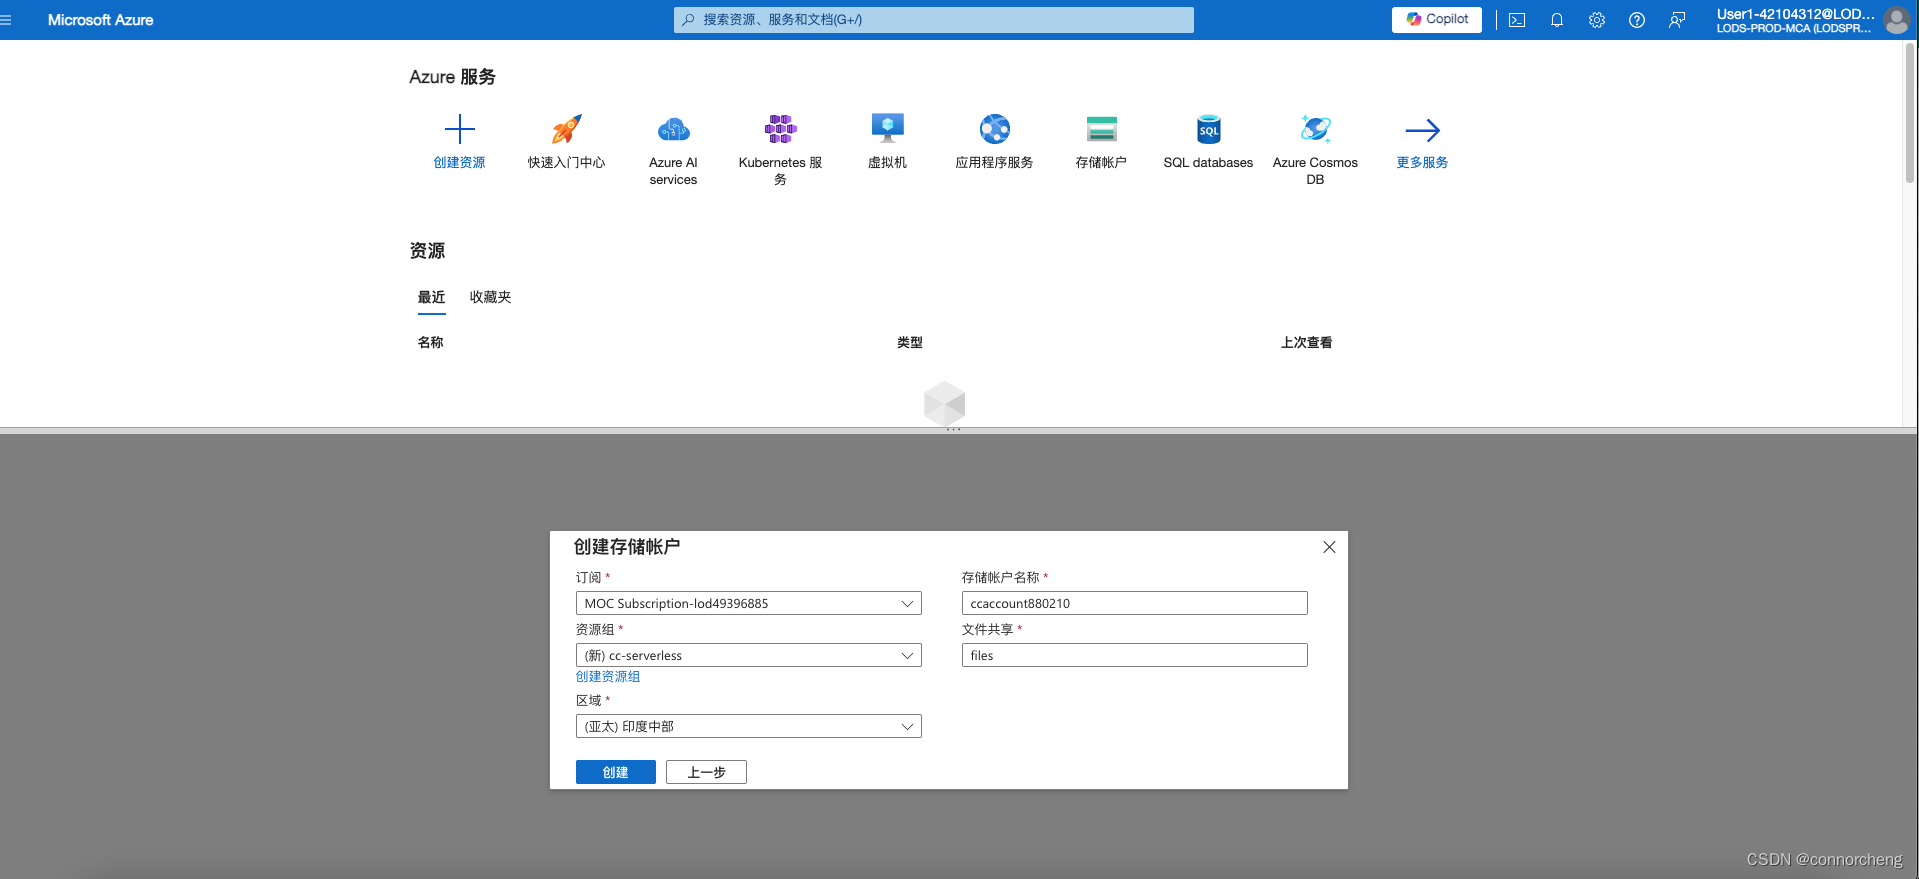
Task: Open Storage accounts (存储帐户) icon
Action: click(x=1101, y=129)
